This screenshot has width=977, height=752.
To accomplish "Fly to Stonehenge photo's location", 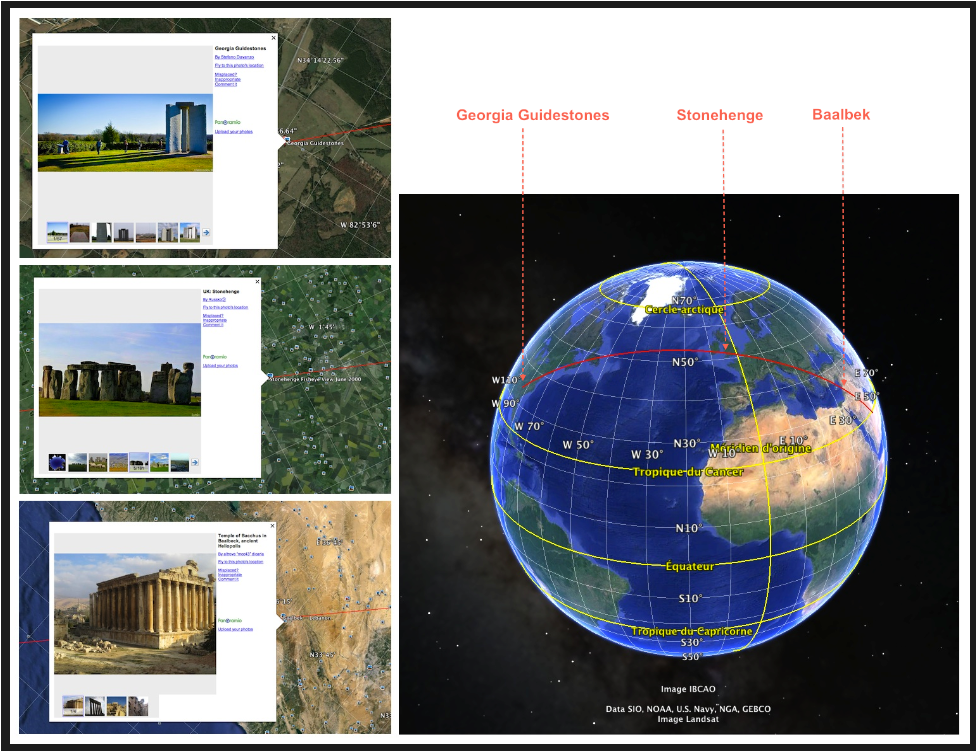I will 226,307.
